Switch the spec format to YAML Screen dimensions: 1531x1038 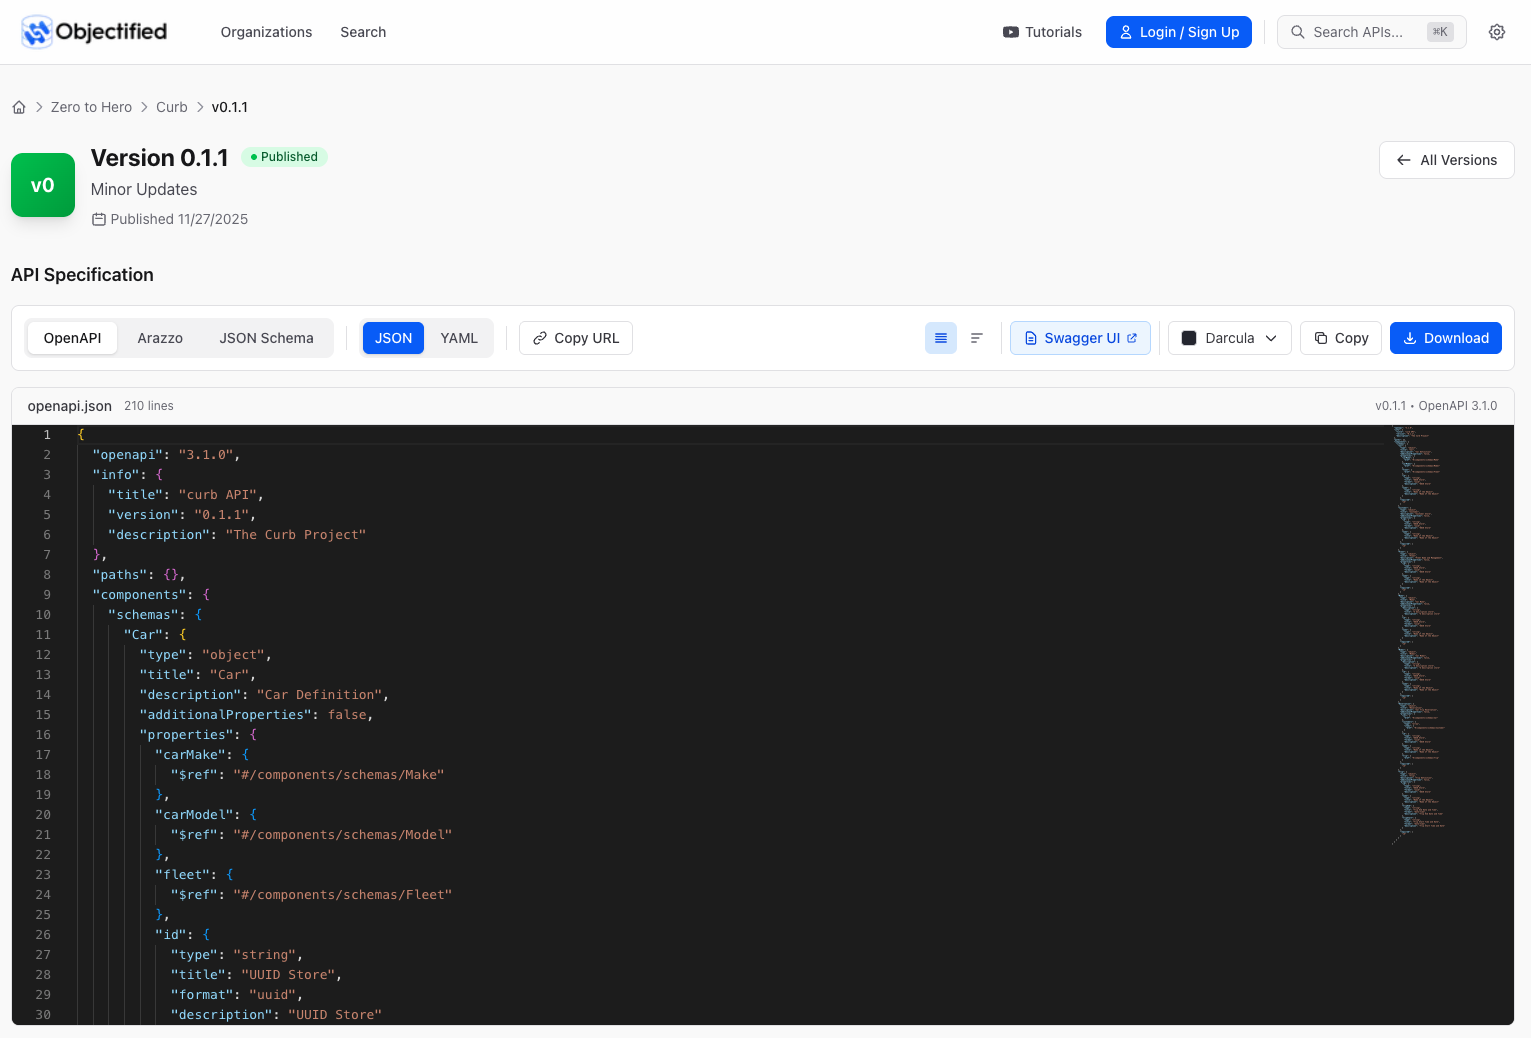459,338
